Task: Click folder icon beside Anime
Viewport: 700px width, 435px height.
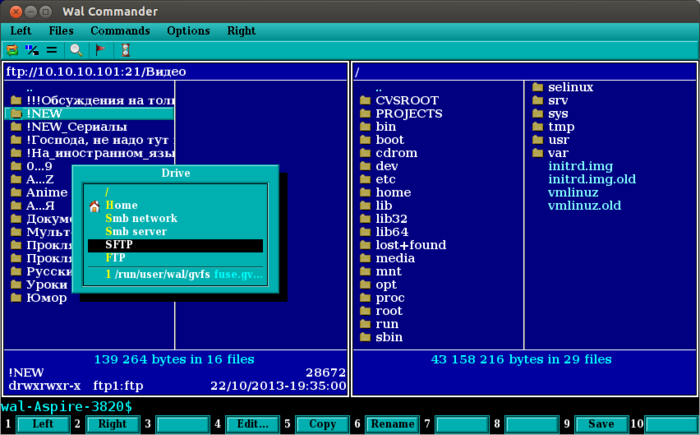Action: coord(16,192)
